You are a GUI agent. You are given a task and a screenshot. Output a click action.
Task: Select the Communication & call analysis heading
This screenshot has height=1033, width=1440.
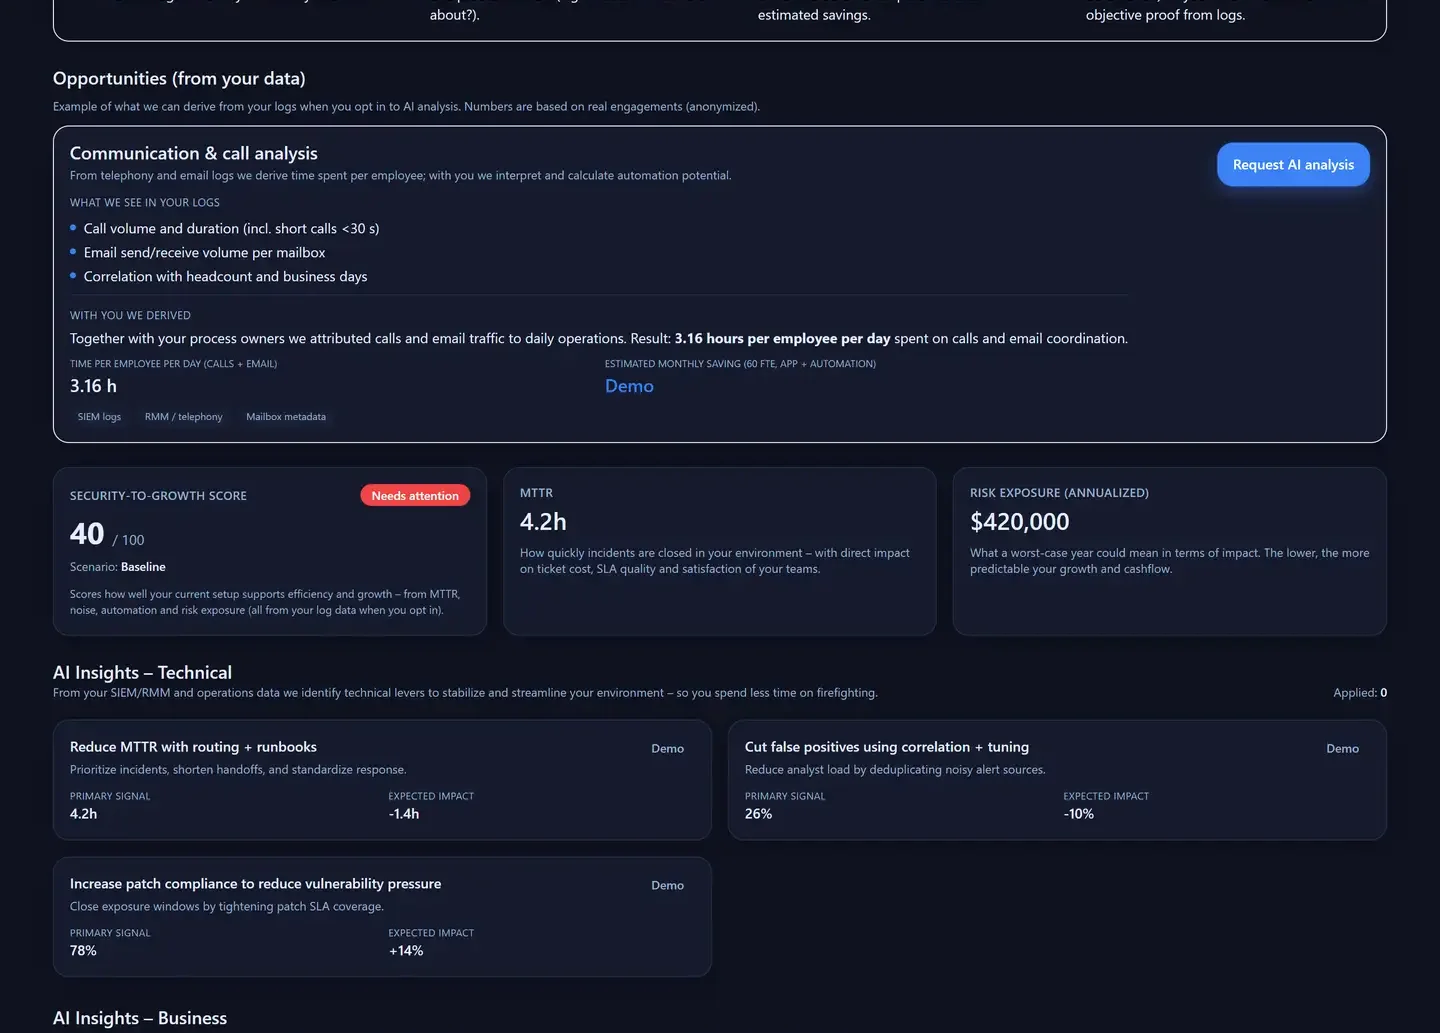click(x=193, y=153)
